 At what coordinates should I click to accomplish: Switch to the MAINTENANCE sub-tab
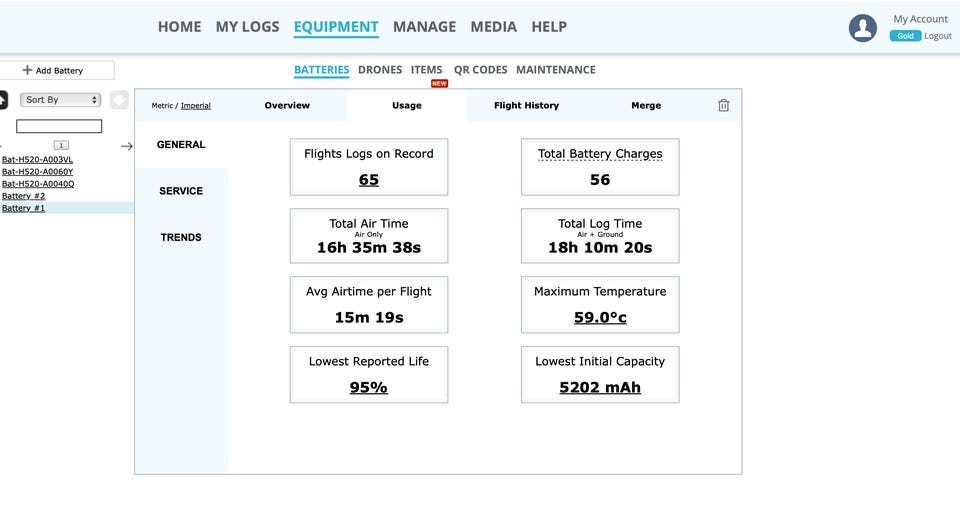coord(556,70)
